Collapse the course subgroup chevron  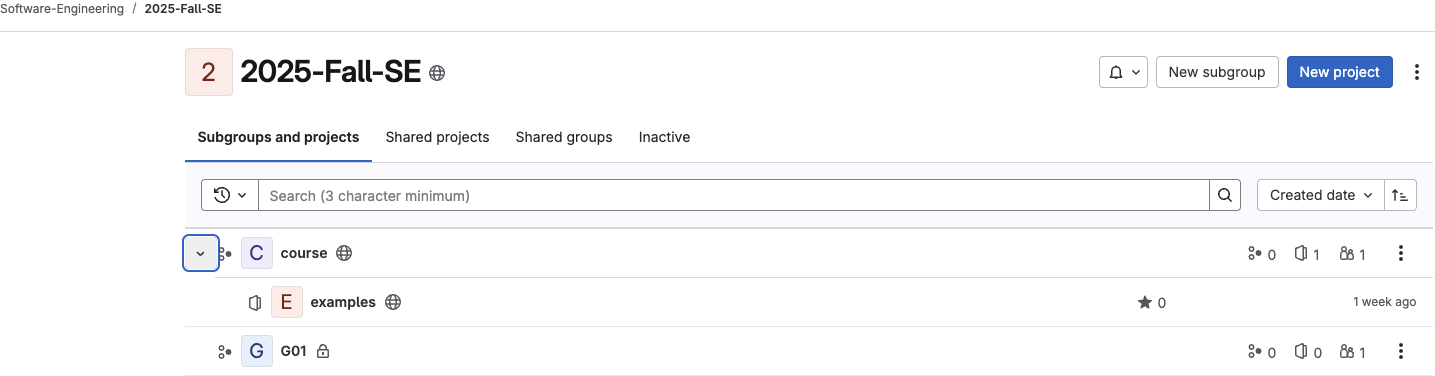pyautogui.click(x=201, y=253)
